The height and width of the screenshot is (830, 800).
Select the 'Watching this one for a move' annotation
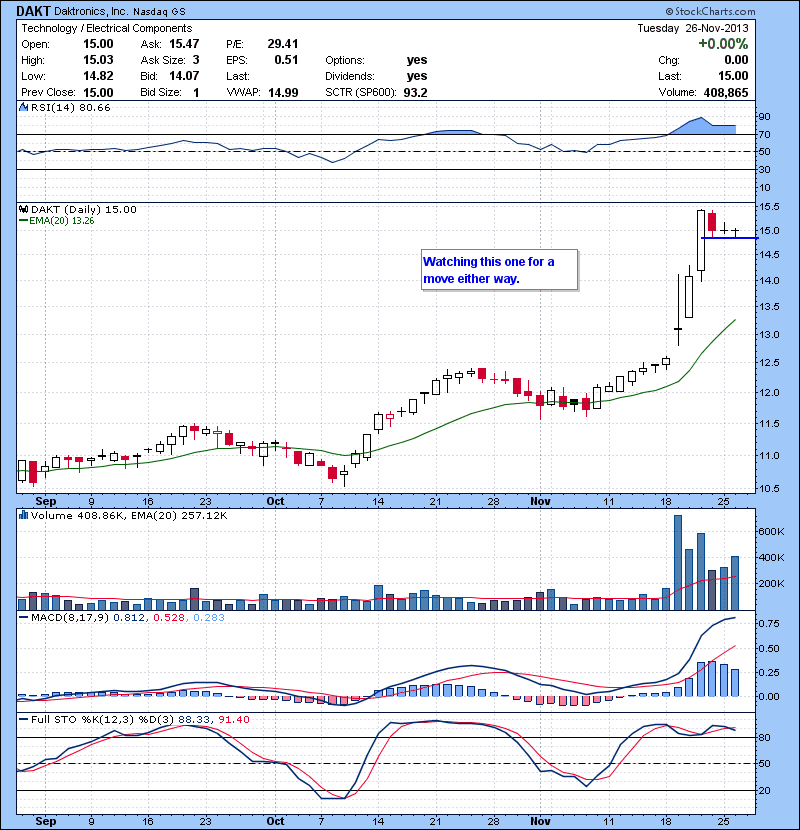pyautogui.click(x=499, y=270)
